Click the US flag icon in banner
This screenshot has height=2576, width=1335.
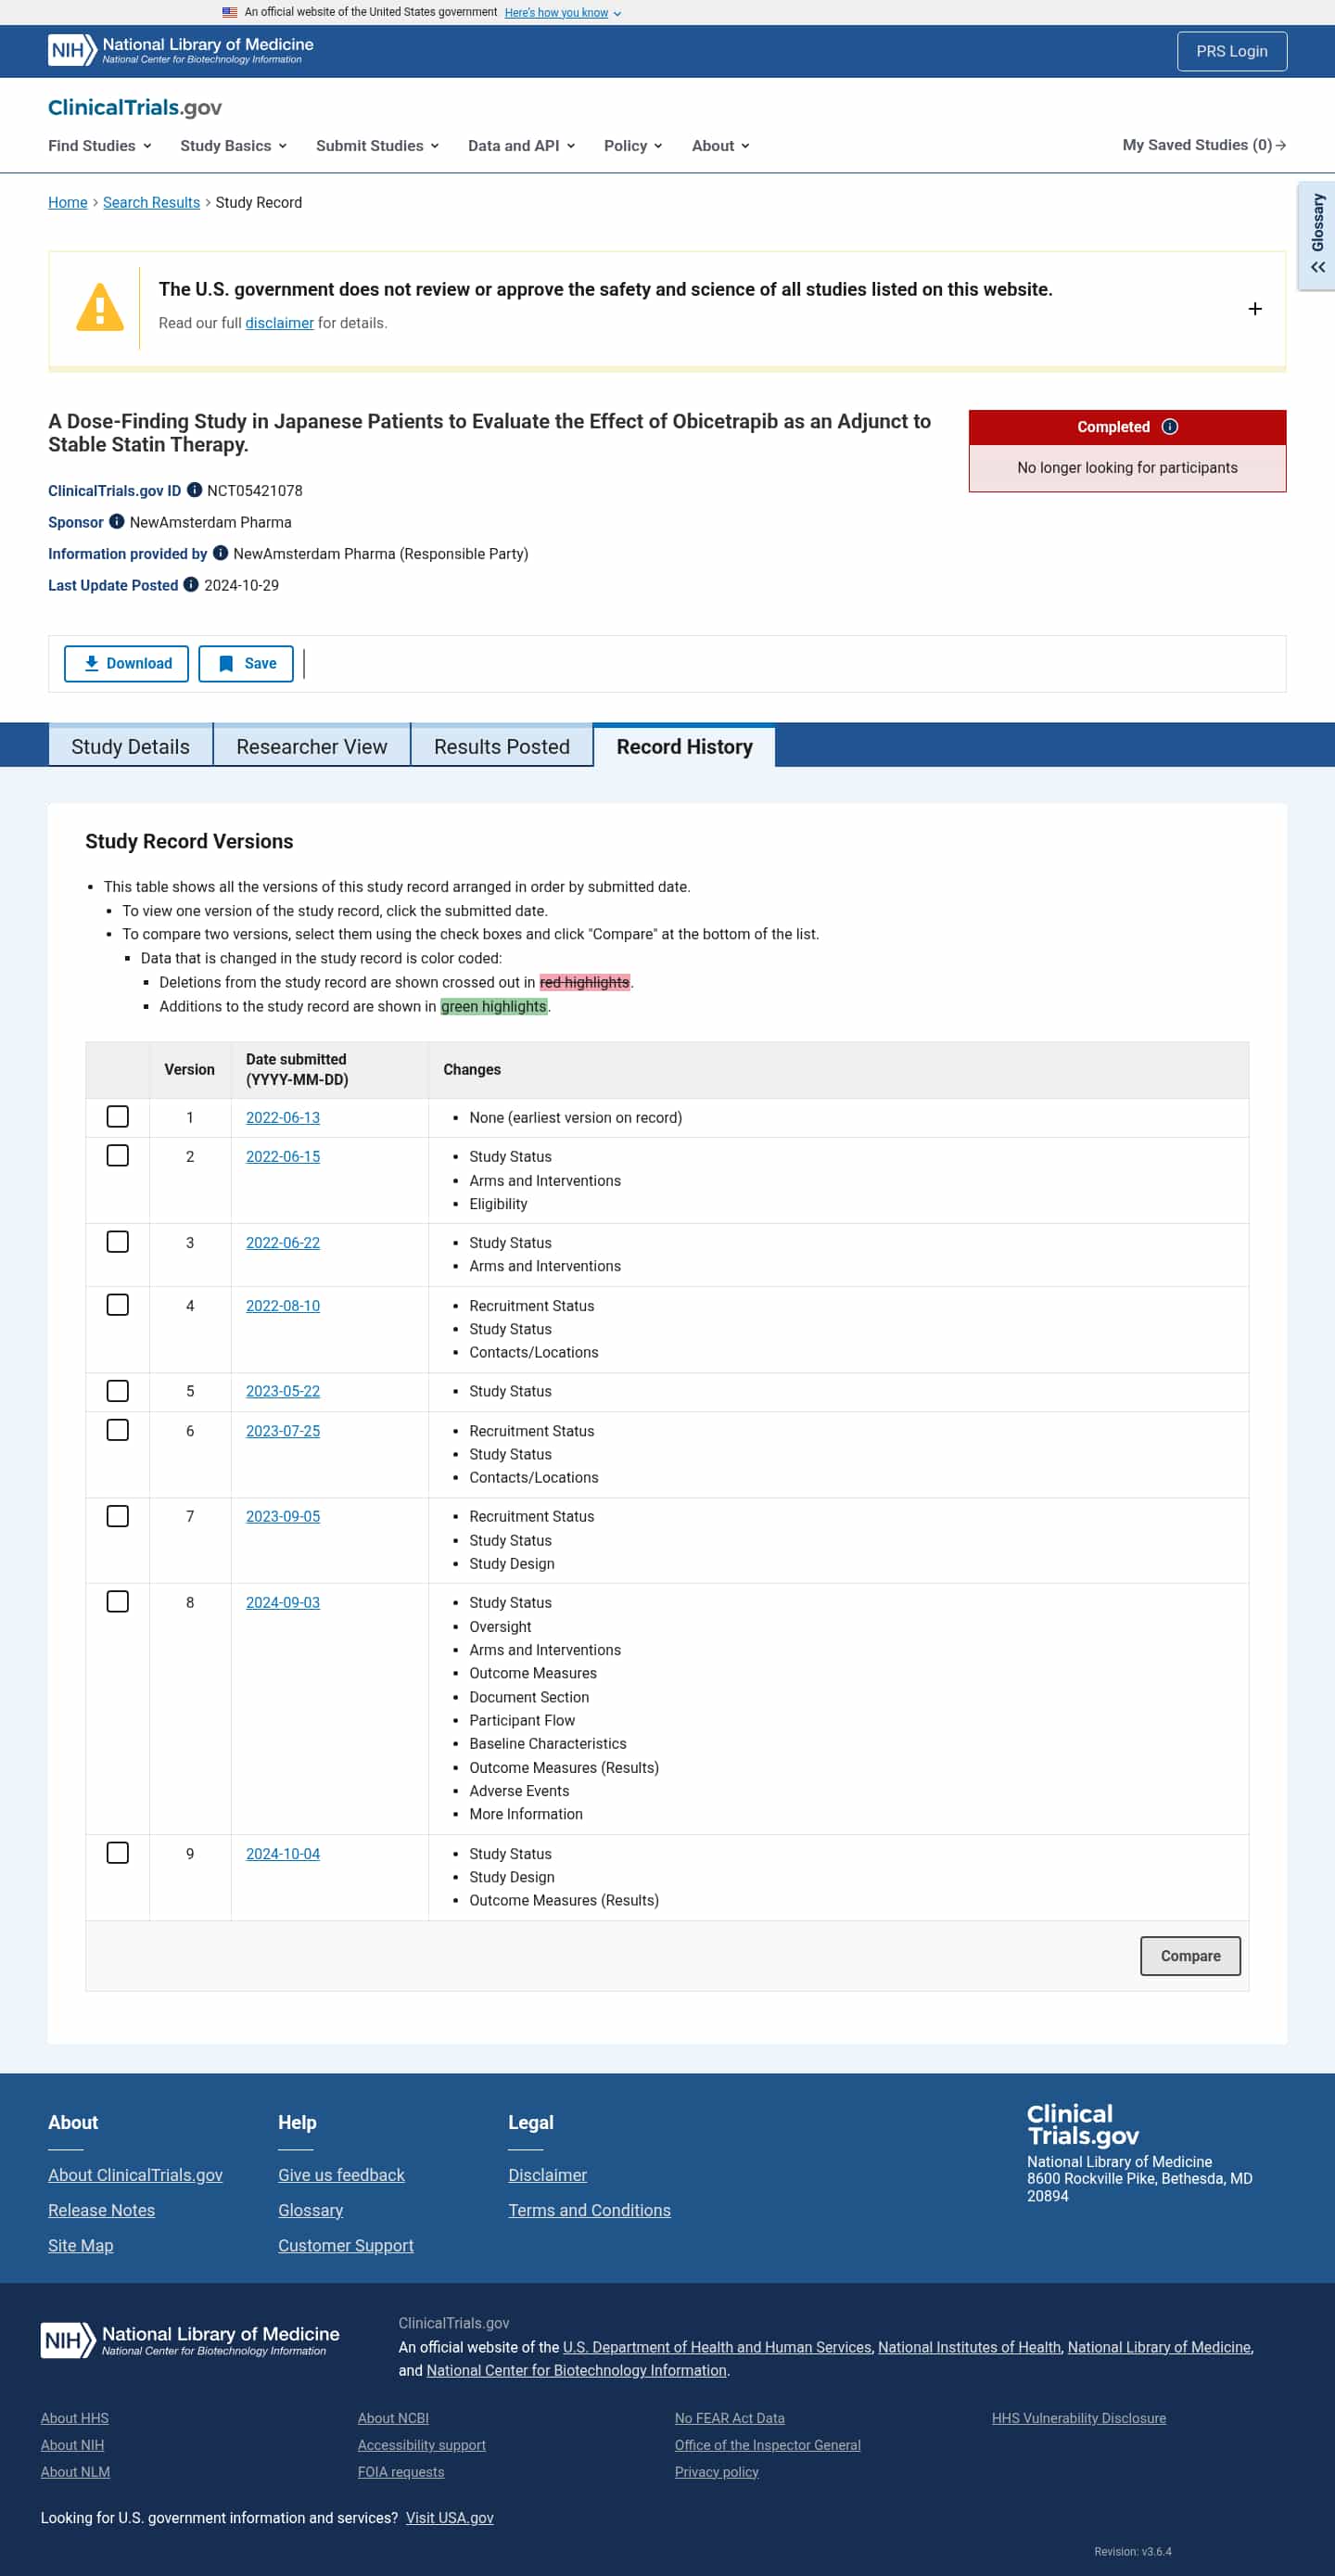click(230, 12)
